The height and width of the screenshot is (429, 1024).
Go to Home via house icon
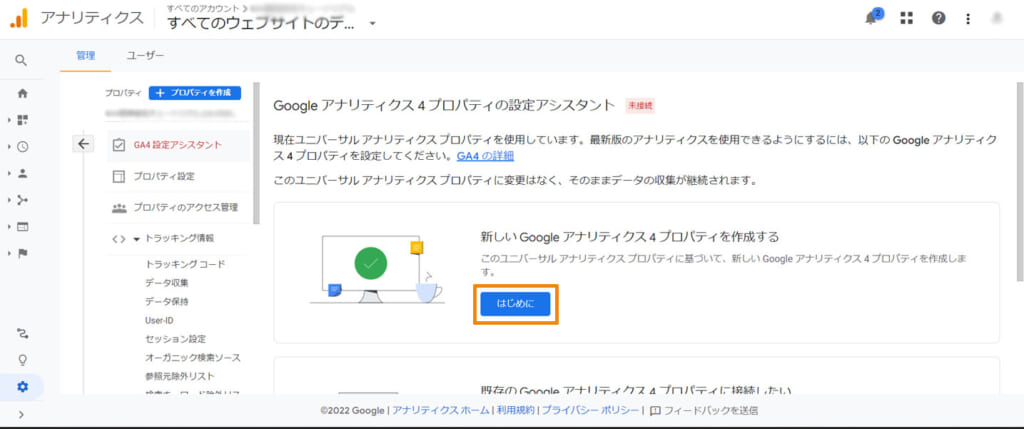pos(22,93)
